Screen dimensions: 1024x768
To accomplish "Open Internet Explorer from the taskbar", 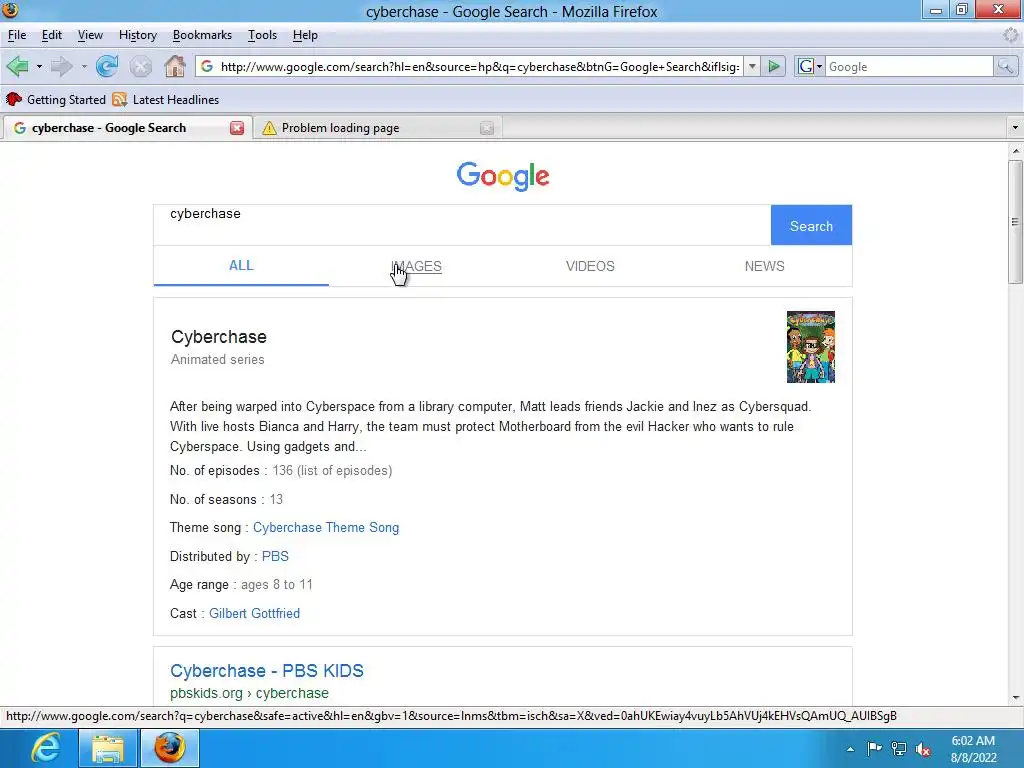I will 46,748.
